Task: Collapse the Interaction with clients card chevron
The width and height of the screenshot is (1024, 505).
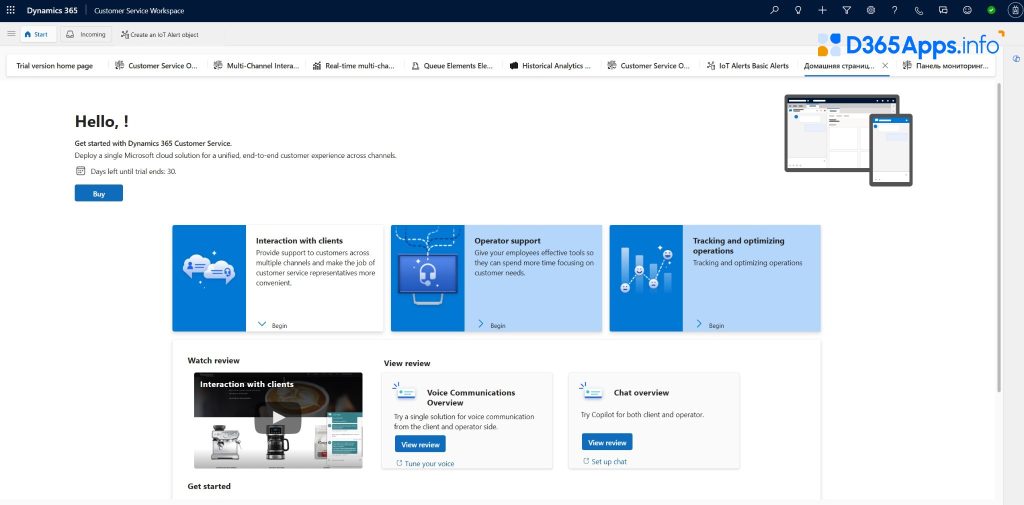Action: [x=263, y=324]
